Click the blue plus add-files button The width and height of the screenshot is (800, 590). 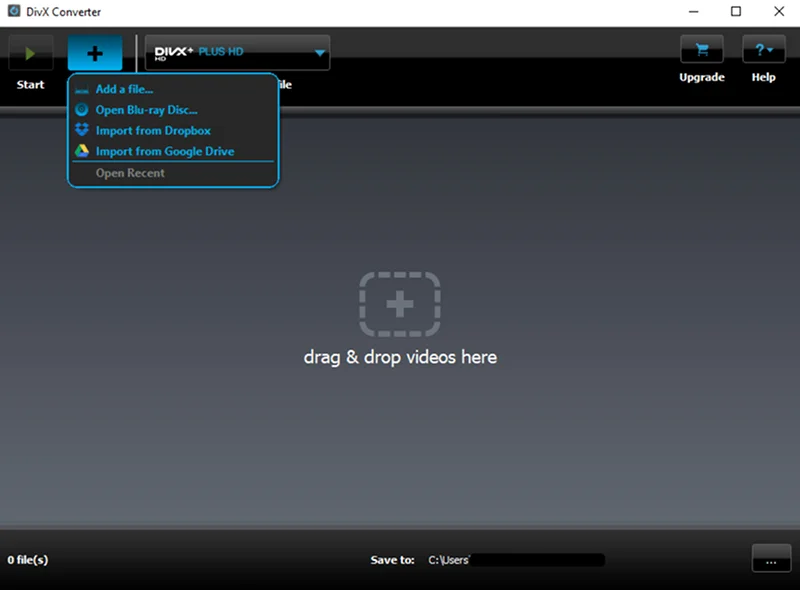[95, 53]
